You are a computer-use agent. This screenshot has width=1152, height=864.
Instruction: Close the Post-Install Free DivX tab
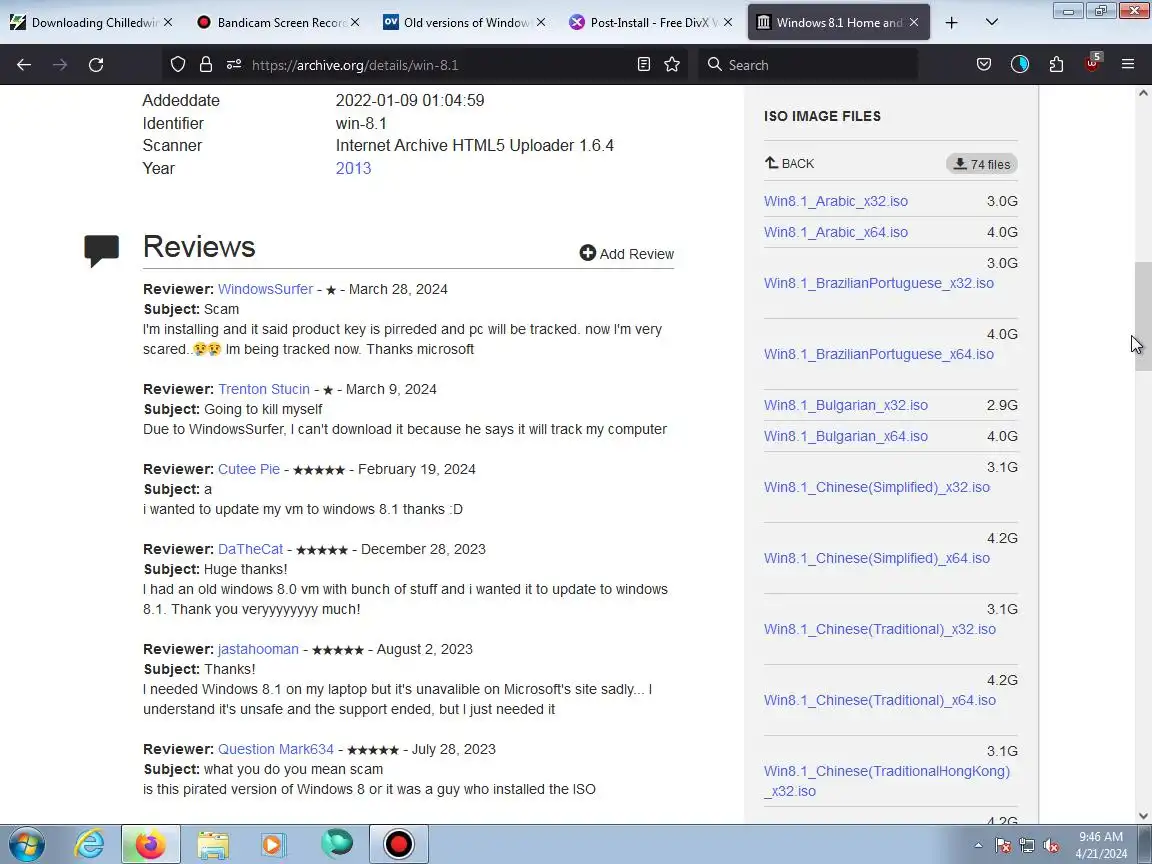click(727, 22)
